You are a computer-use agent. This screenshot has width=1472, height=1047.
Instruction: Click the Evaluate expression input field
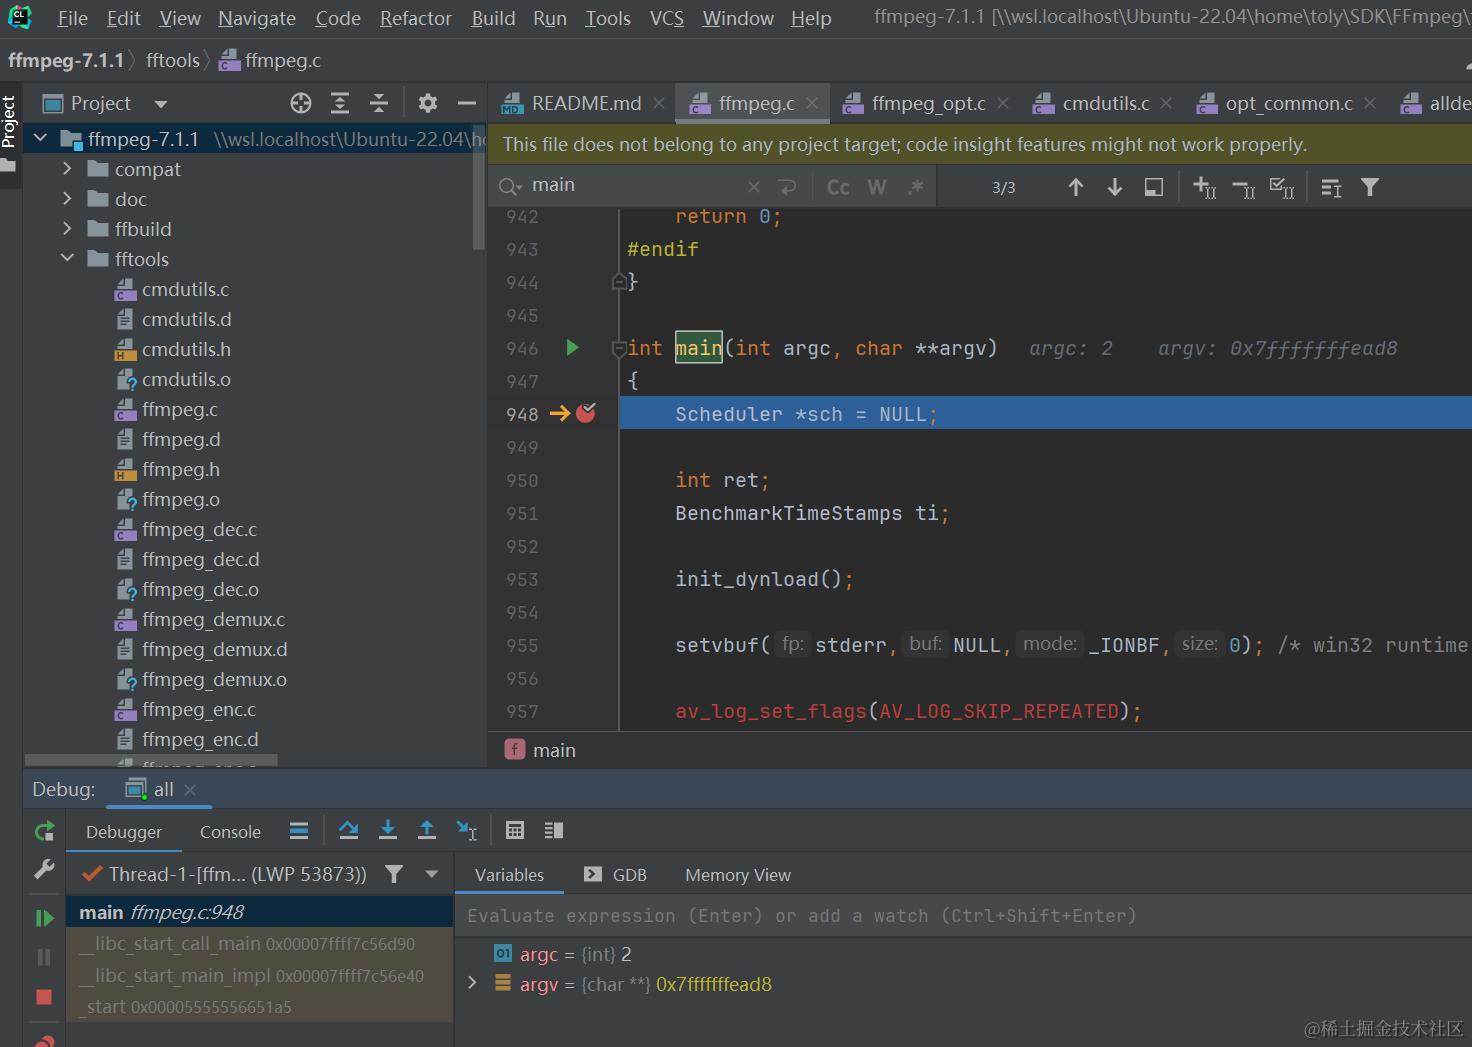pyautogui.click(x=800, y=915)
